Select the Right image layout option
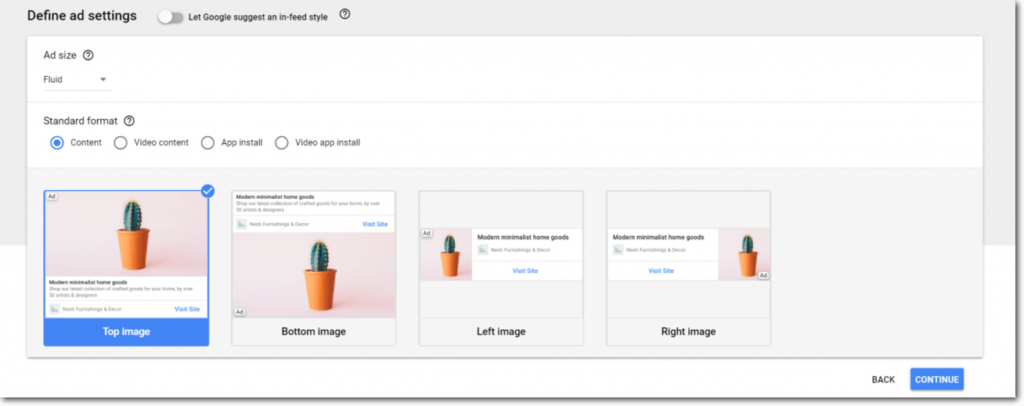1024x406 pixels. (688, 268)
